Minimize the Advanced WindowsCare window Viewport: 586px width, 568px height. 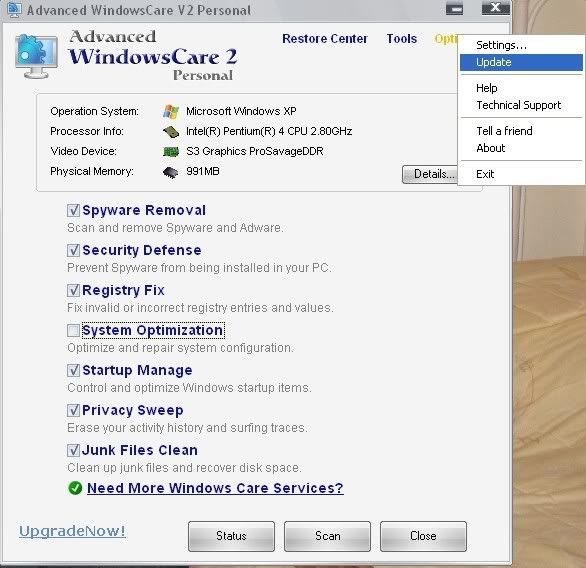tap(454, 9)
